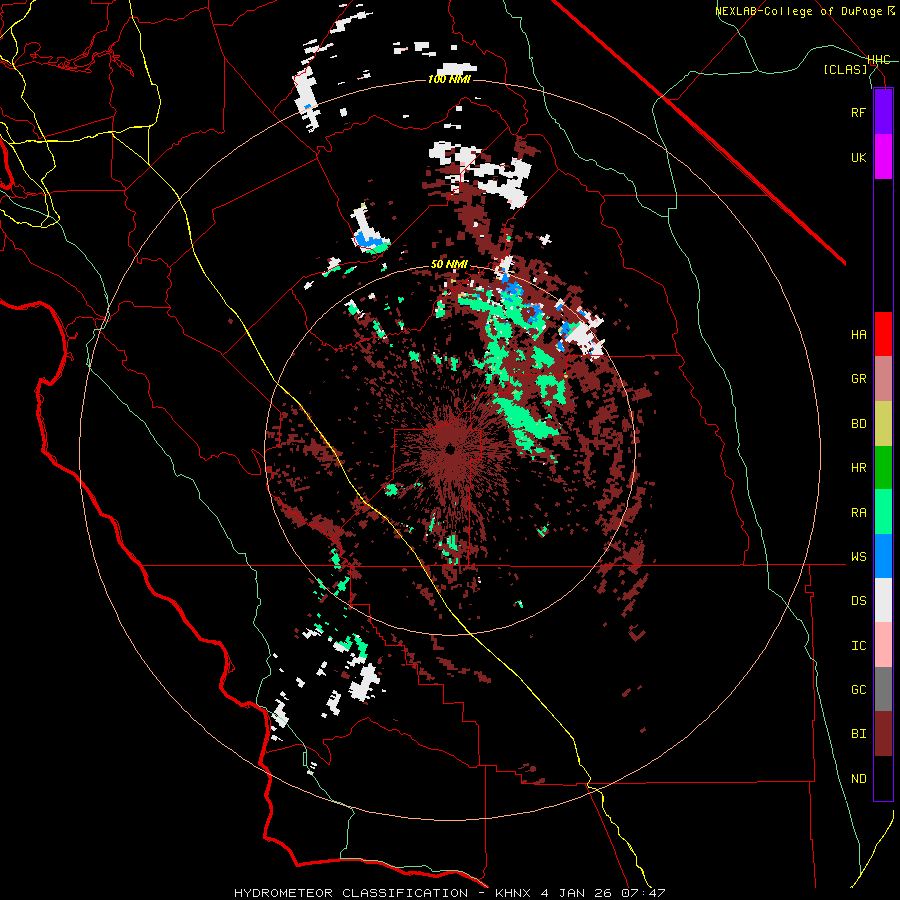Select the BI dark red legend swatch
Viewport: 900px width, 900px height.
pos(883,734)
